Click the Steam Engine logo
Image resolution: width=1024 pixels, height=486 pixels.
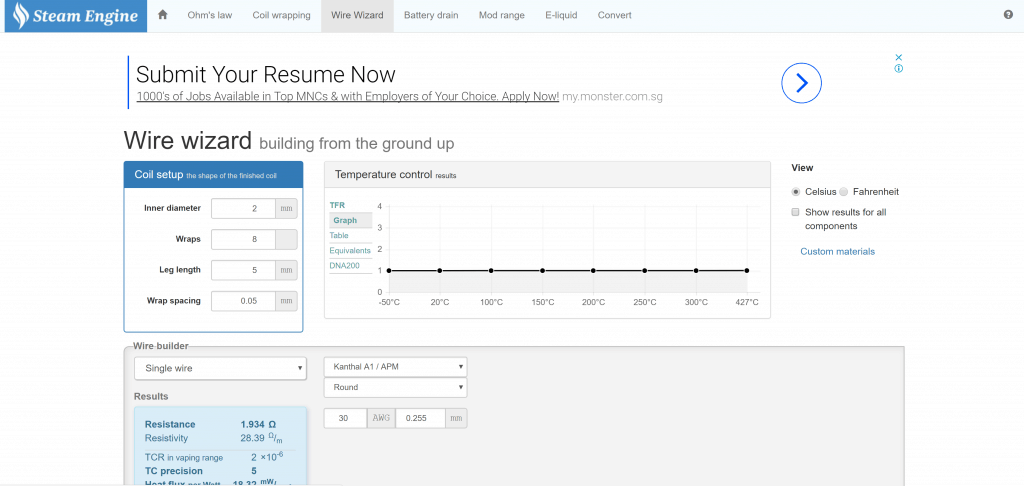point(73,16)
